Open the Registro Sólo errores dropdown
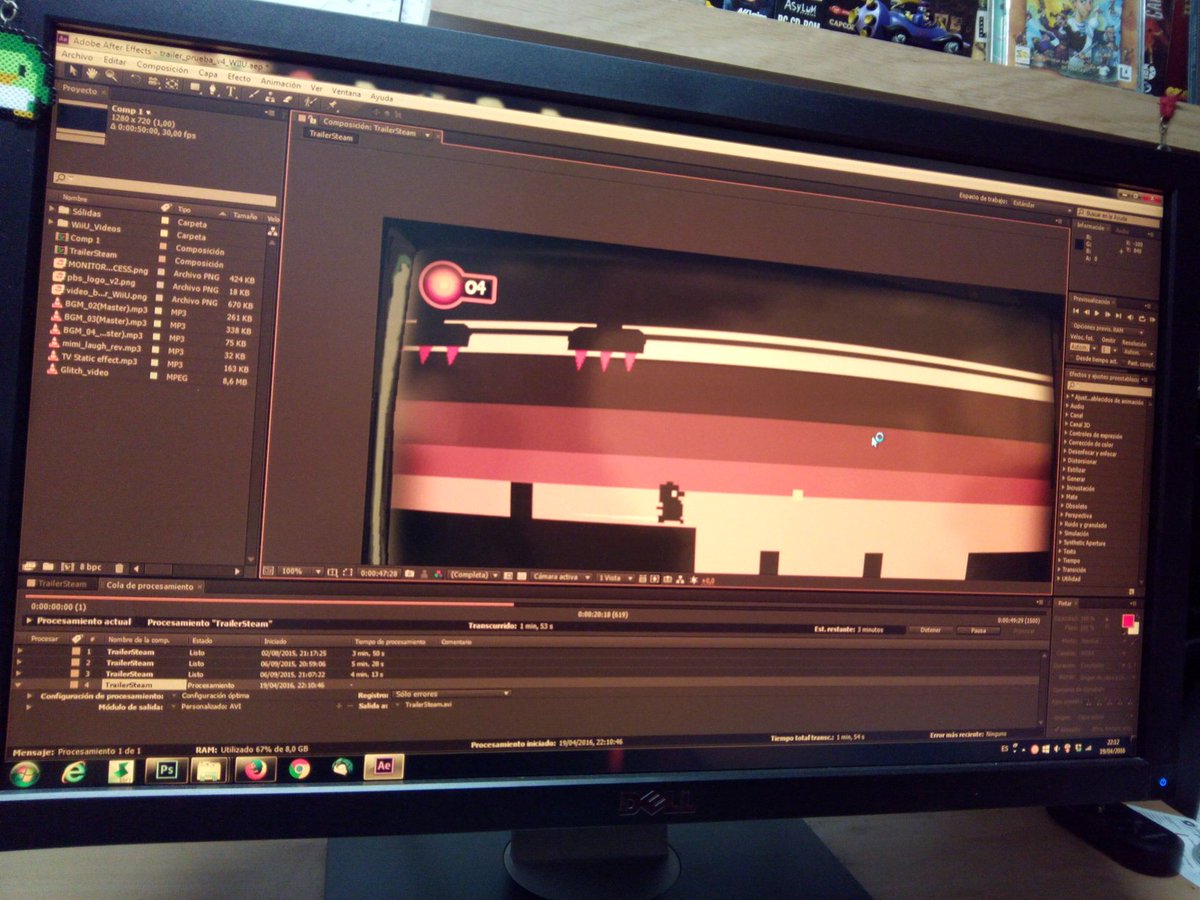The height and width of the screenshot is (900, 1200). 450,694
